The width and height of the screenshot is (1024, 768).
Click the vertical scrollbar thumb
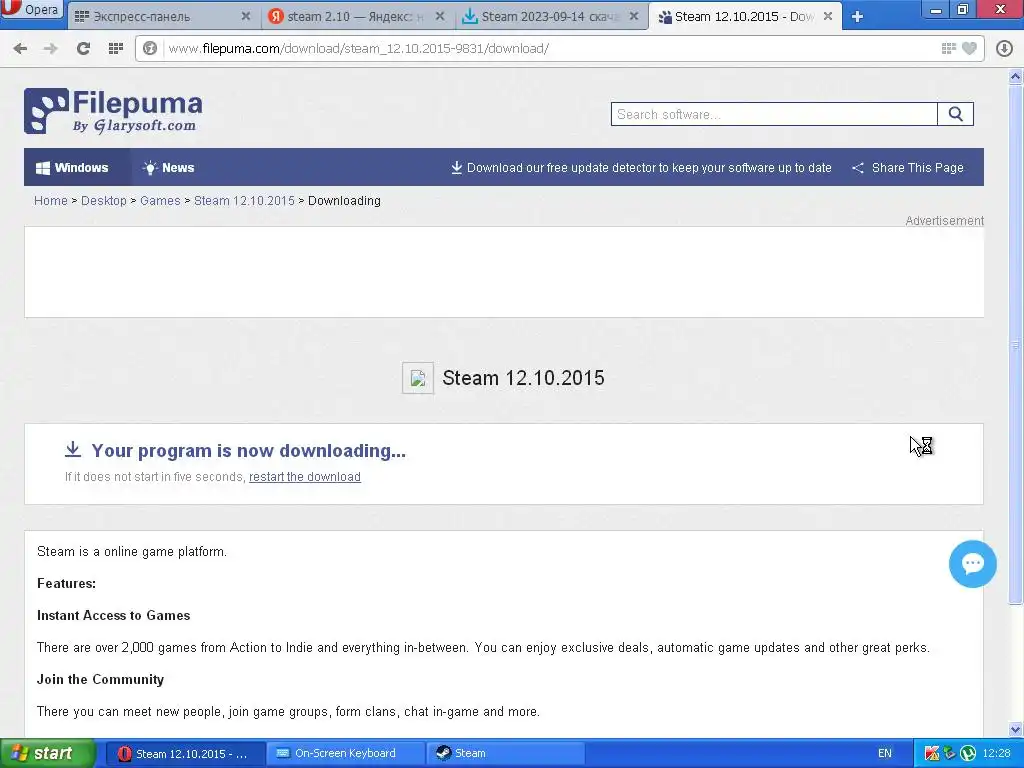click(x=1016, y=345)
